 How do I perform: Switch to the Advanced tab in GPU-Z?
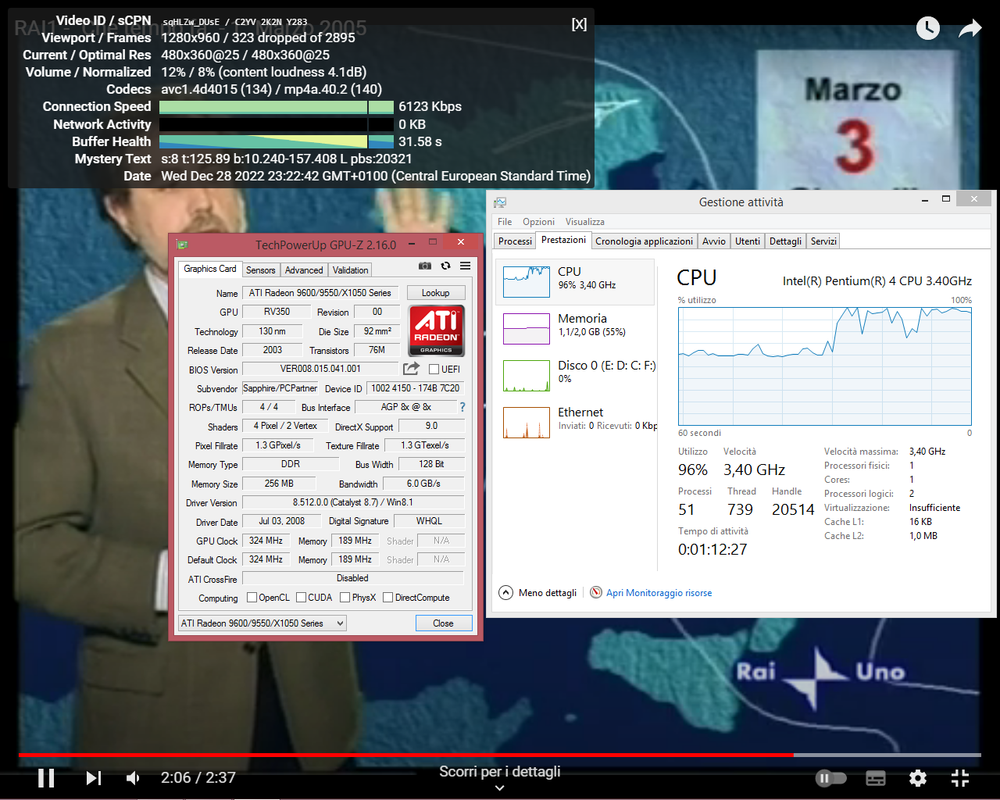point(304,270)
